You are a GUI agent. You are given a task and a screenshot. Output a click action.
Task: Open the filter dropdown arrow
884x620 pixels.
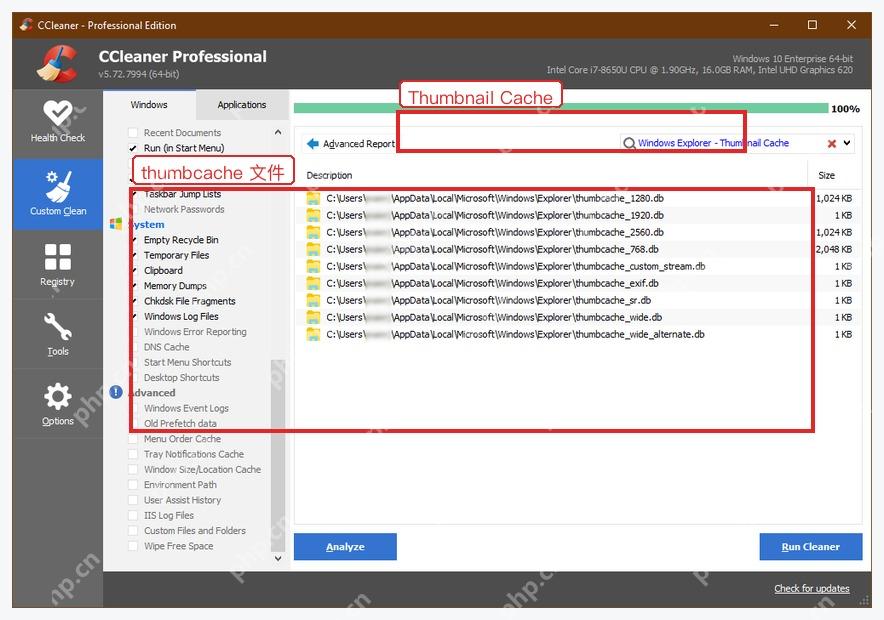(x=847, y=143)
